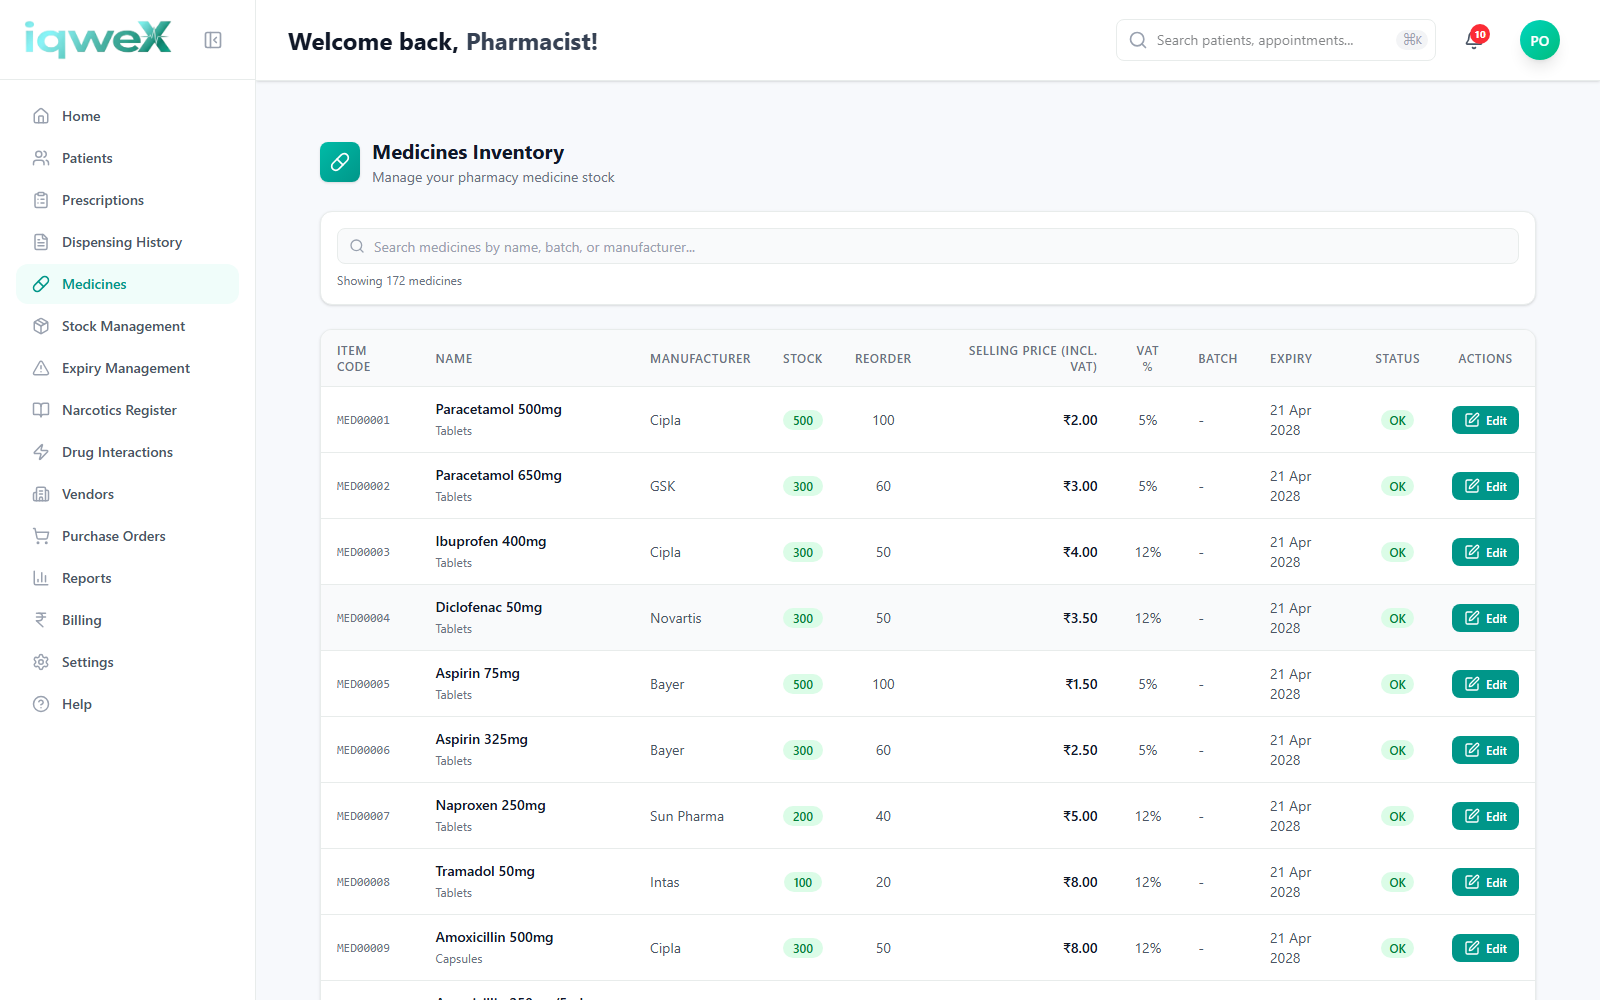Click the Stock Management box icon
Image resolution: width=1600 pixels, height=1000 pixels.
click(x=41, y=326)
